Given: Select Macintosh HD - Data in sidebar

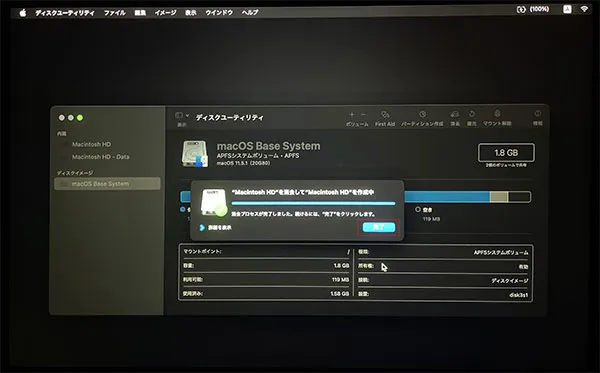Looking at the screenshot, I should pos(101,157).
